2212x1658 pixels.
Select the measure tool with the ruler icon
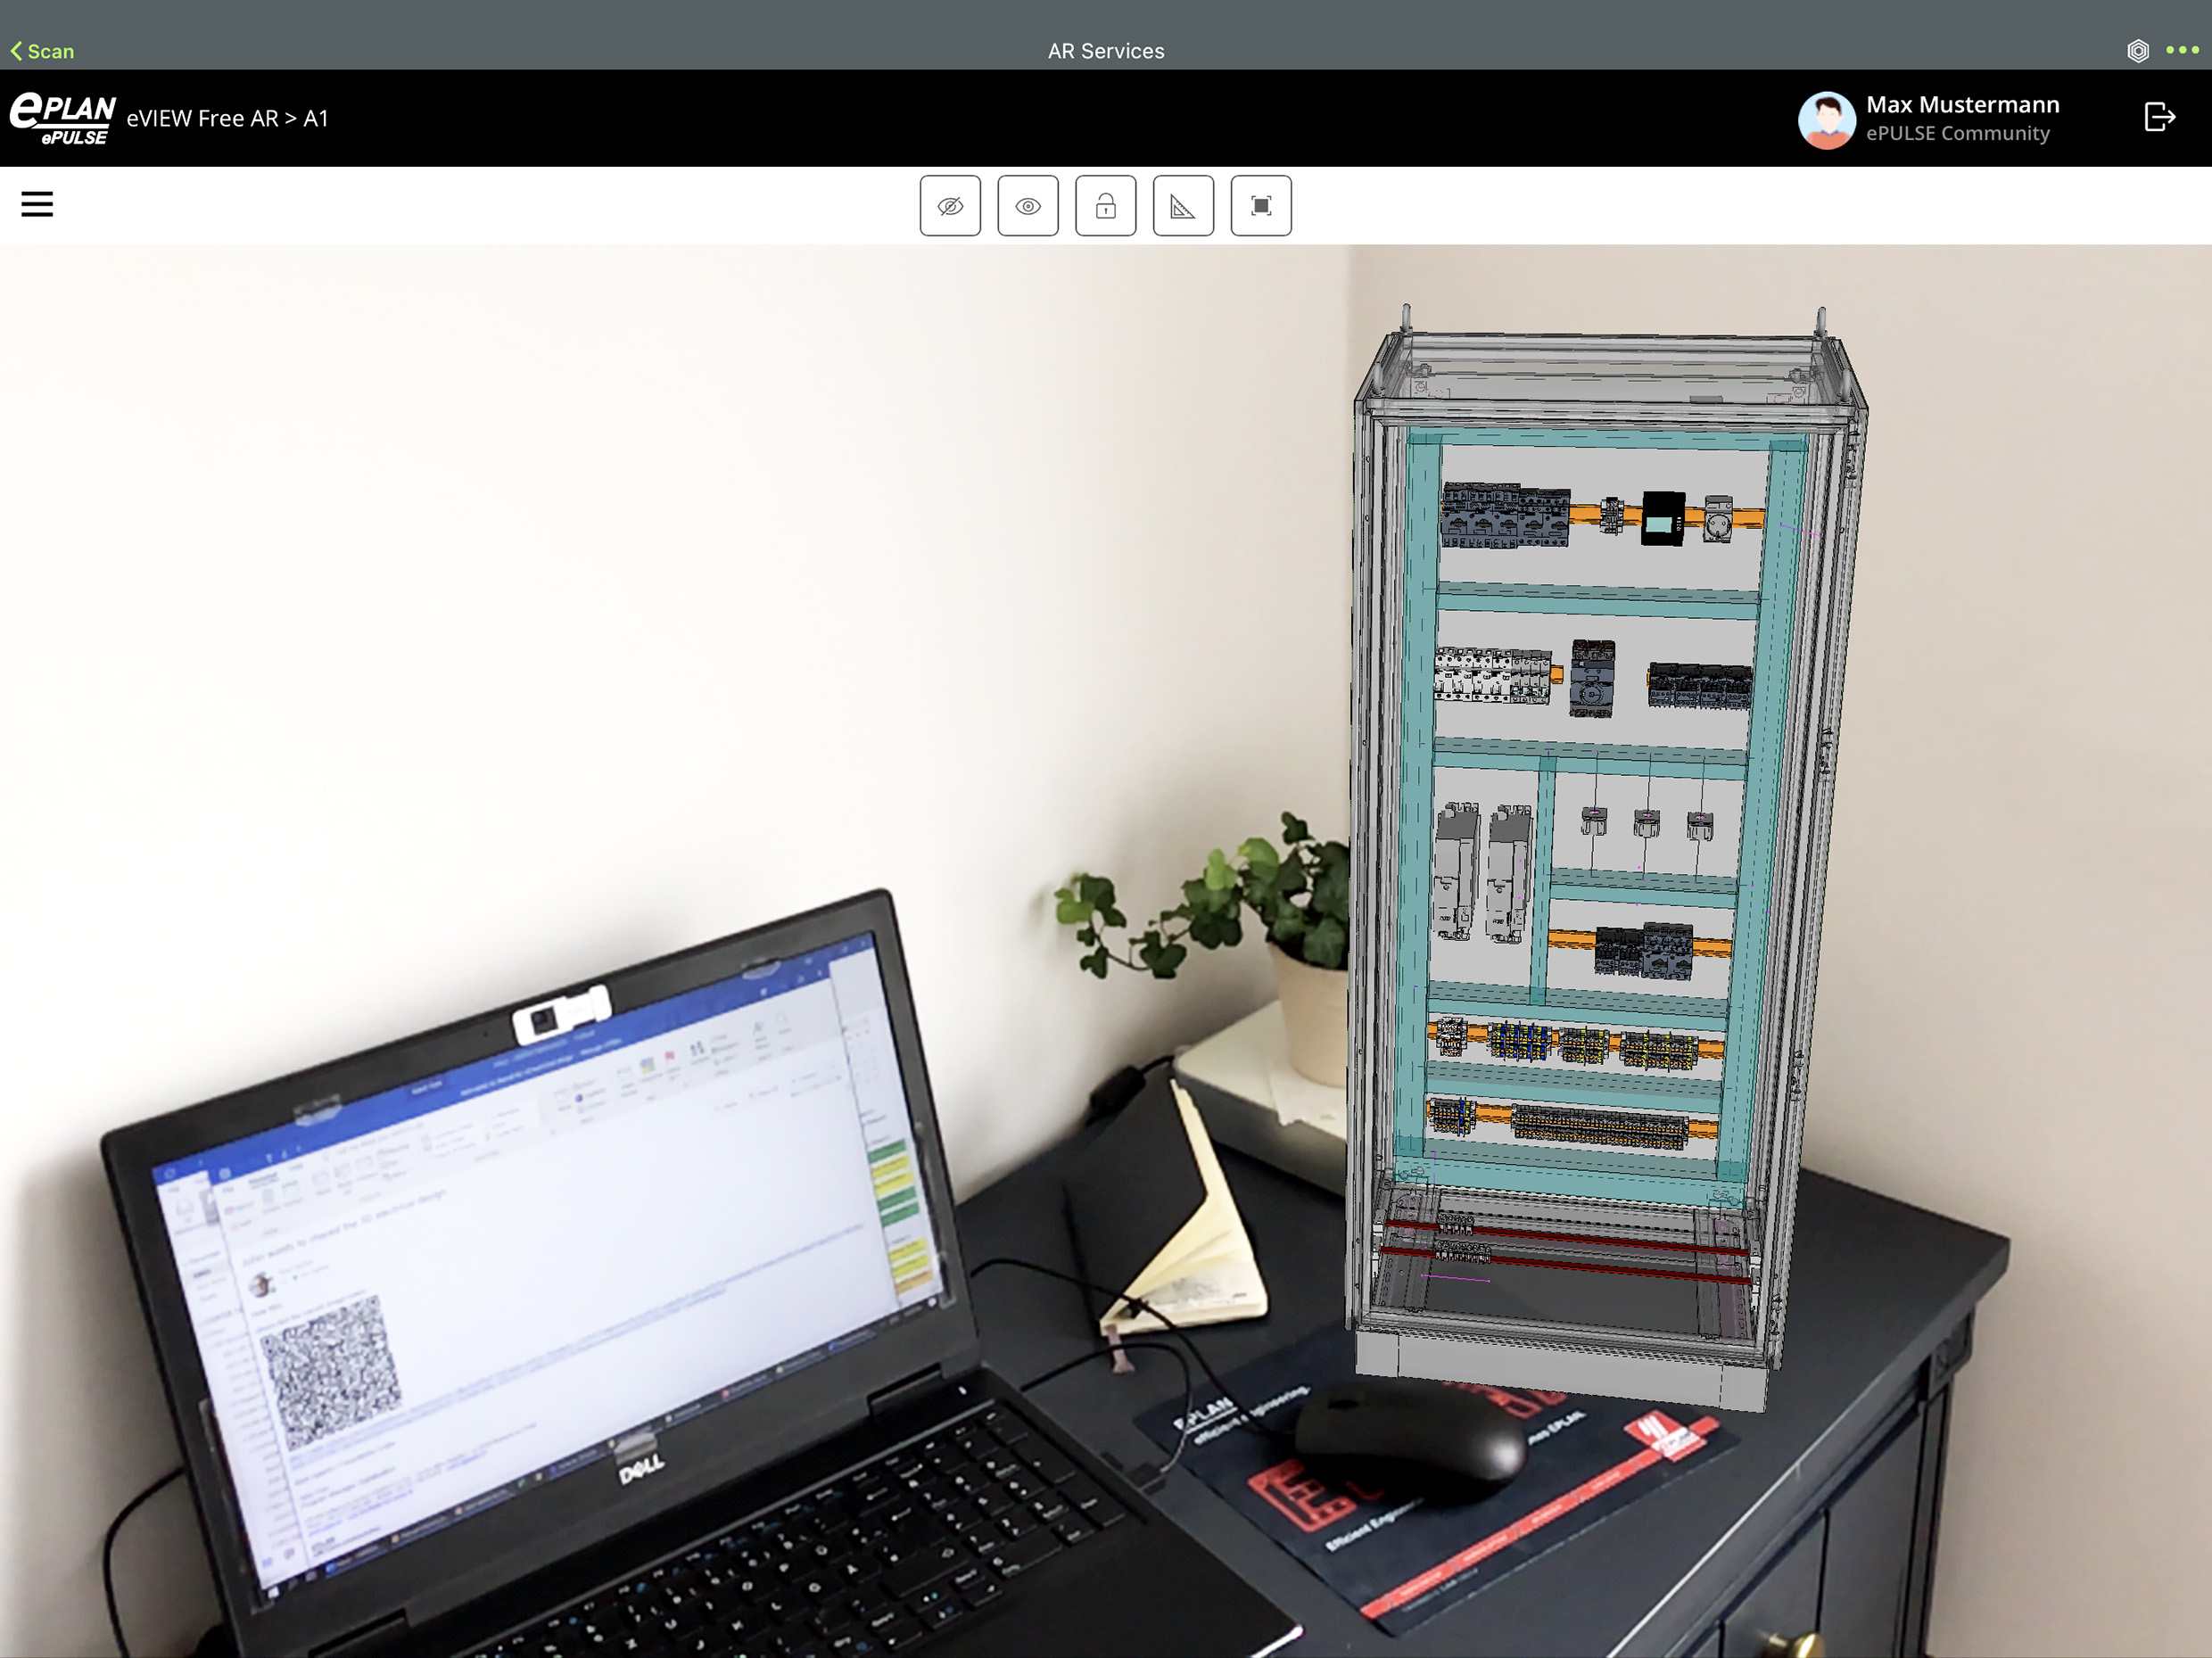pyautogui.click(x=1183, y=205)
